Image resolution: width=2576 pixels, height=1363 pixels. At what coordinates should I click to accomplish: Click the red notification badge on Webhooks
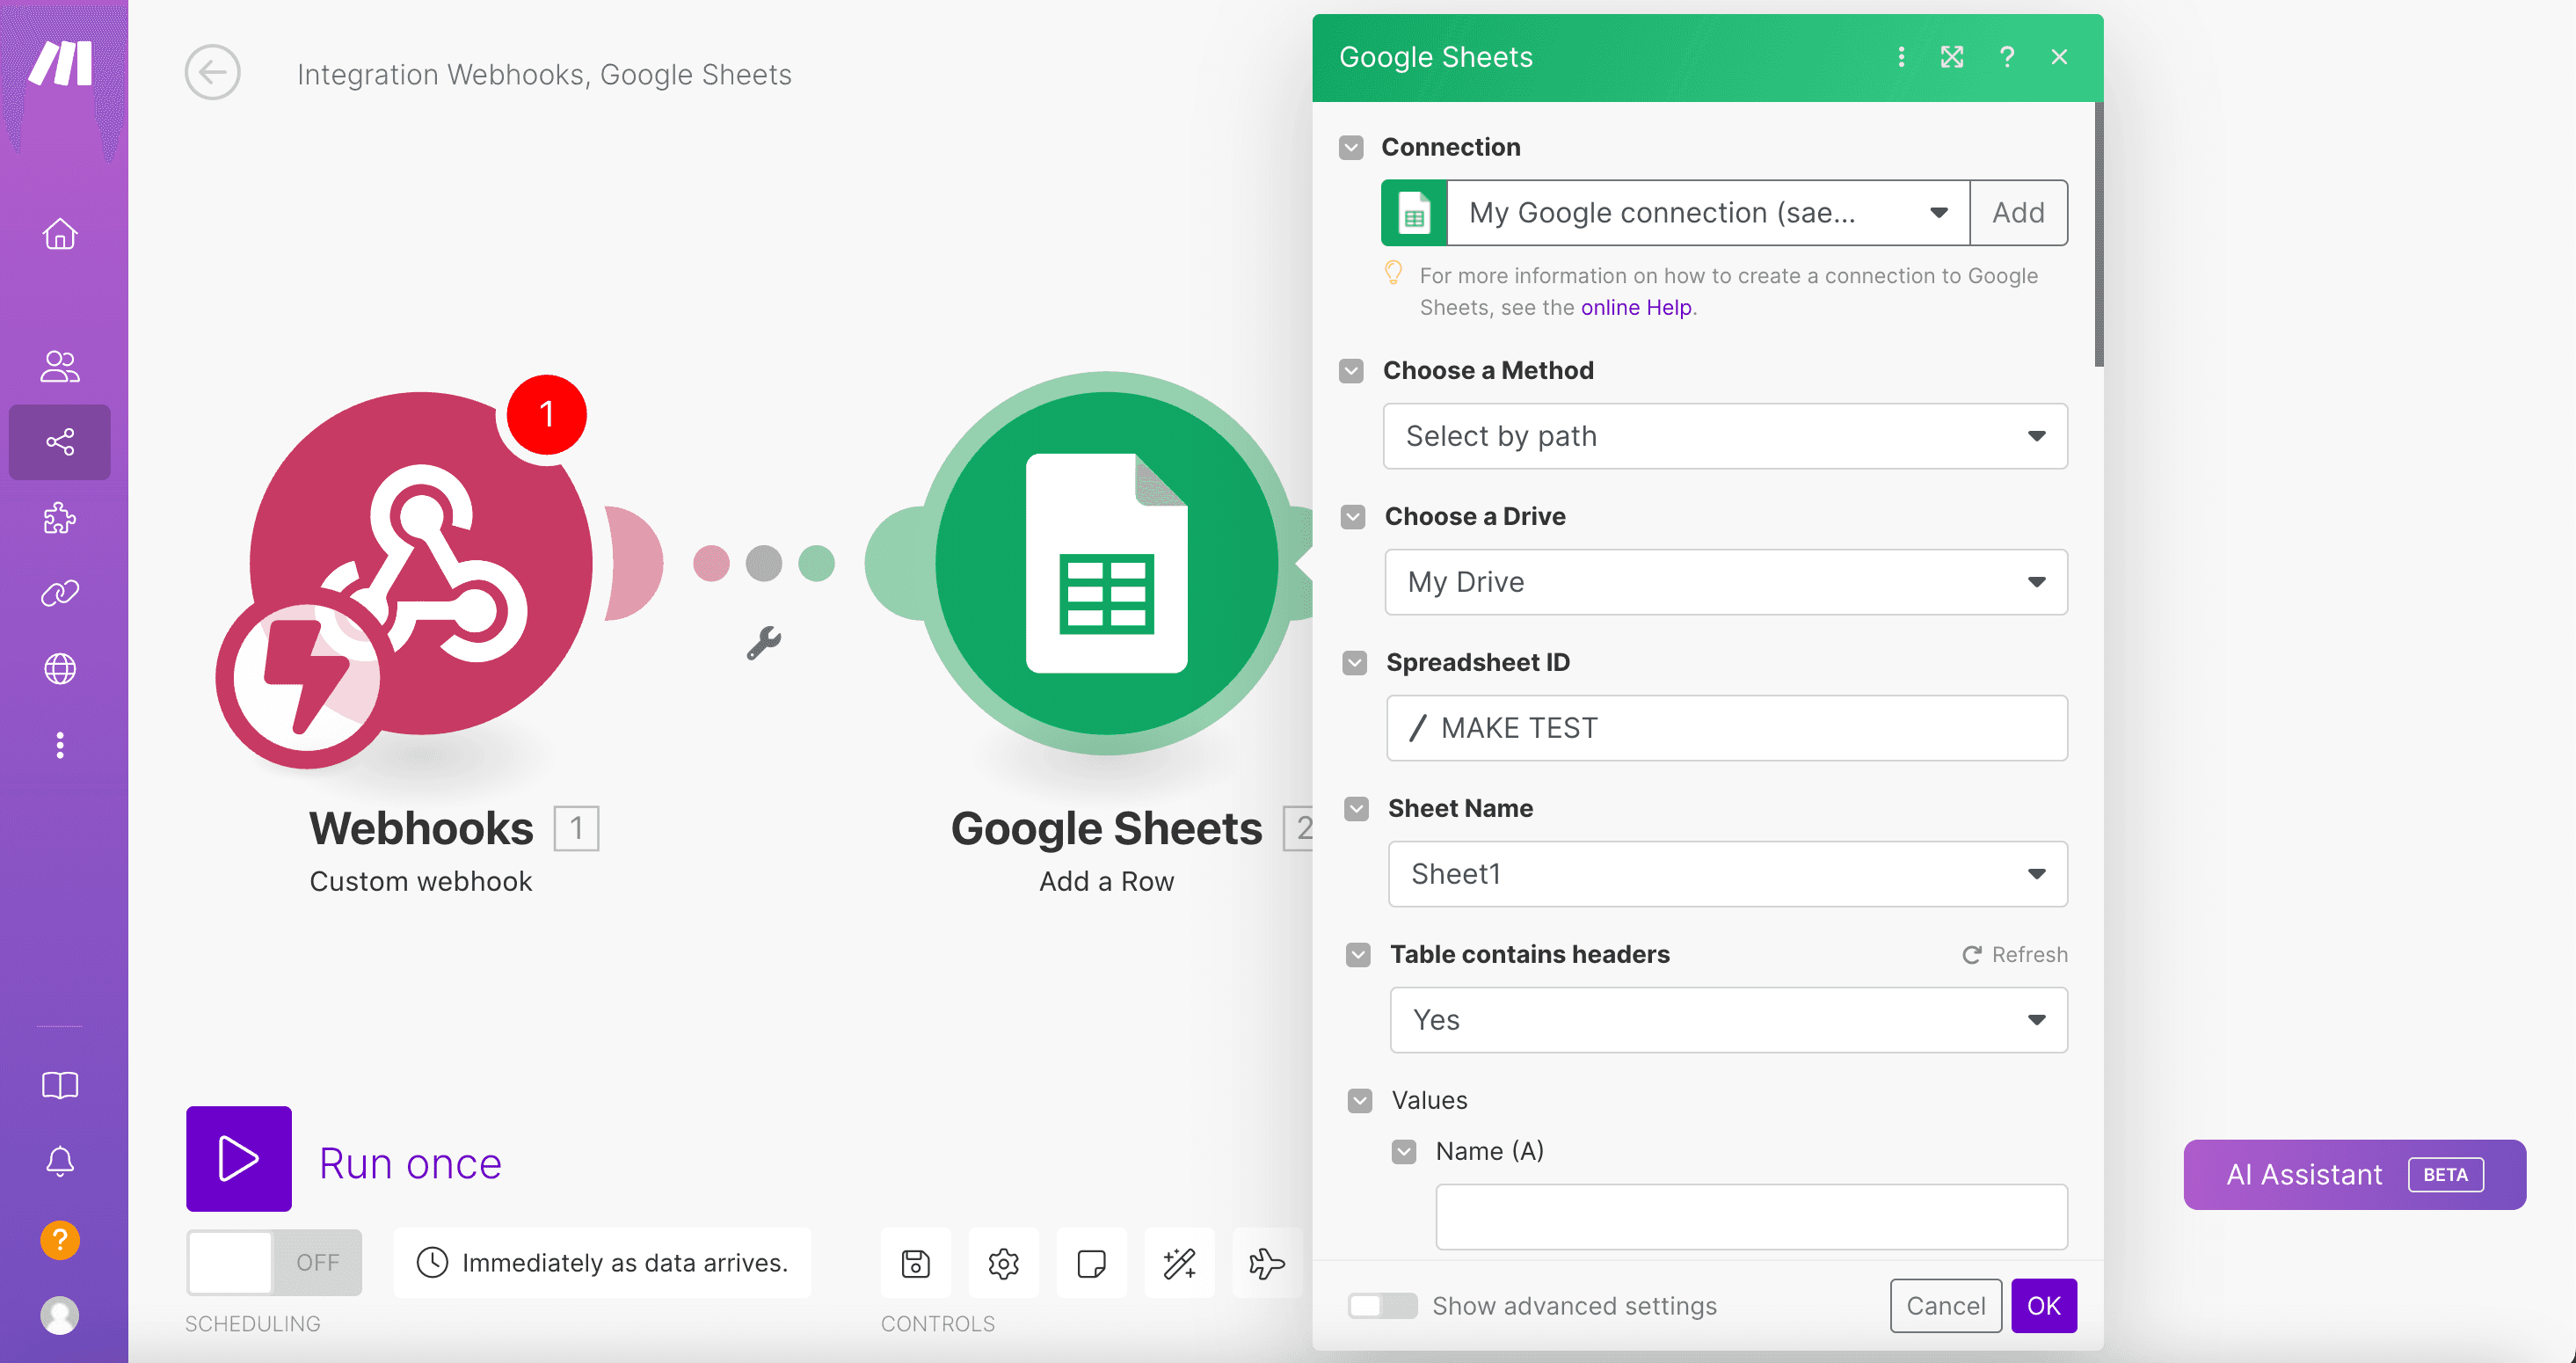[546, 414]
